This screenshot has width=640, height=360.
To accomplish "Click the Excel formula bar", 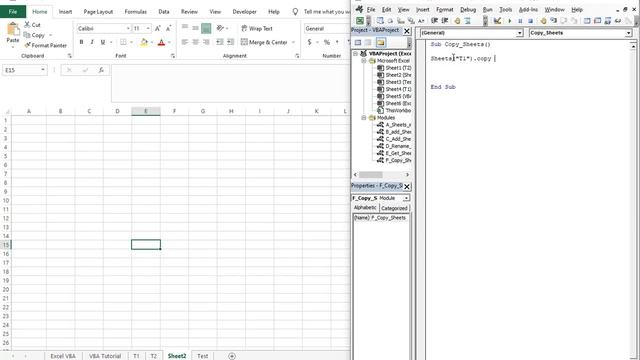I will (231, 83).
